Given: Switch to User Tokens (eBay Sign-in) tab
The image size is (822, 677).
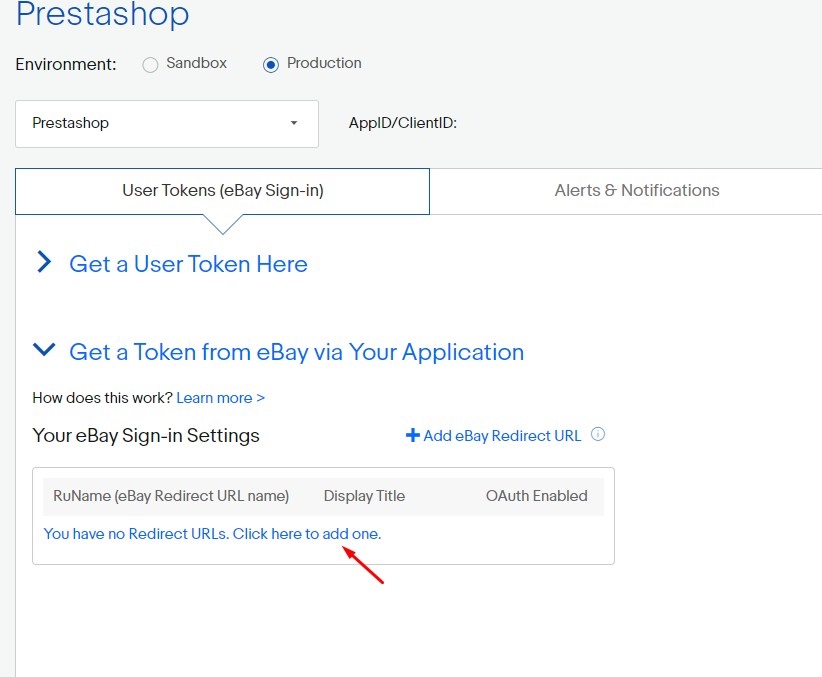Looking at the screenshot, I should click(x=222, y=190).
